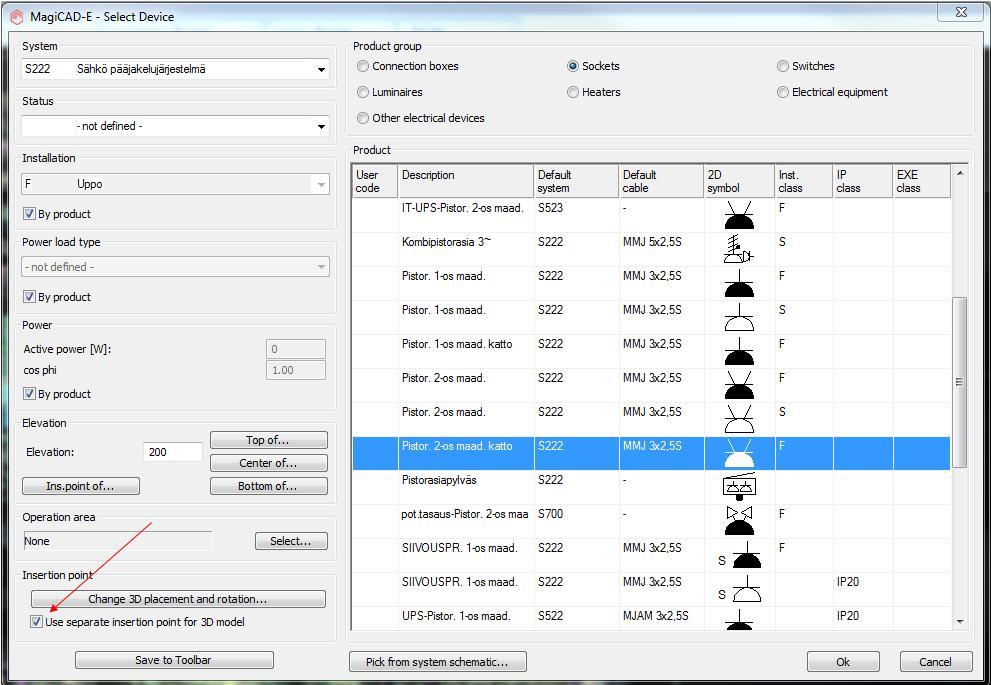
Task: Toggle By product checkbox under Installation
Action: (x=29, y=214)
